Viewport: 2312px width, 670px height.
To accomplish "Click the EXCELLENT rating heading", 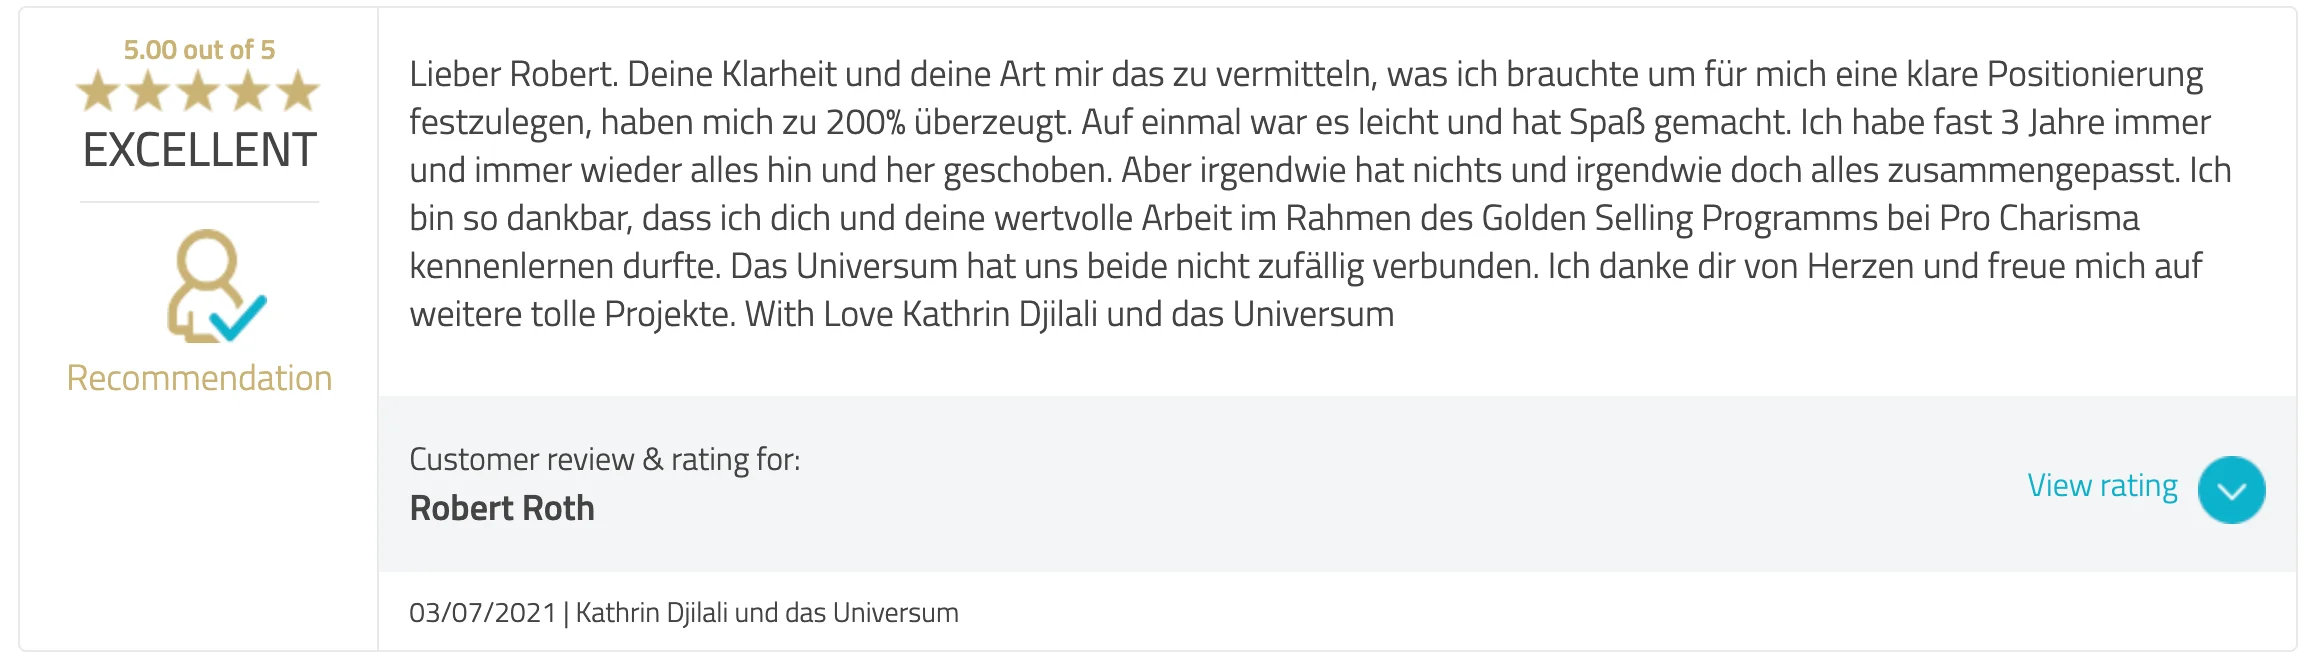I will pyautogui.click(x=199, y=151).
